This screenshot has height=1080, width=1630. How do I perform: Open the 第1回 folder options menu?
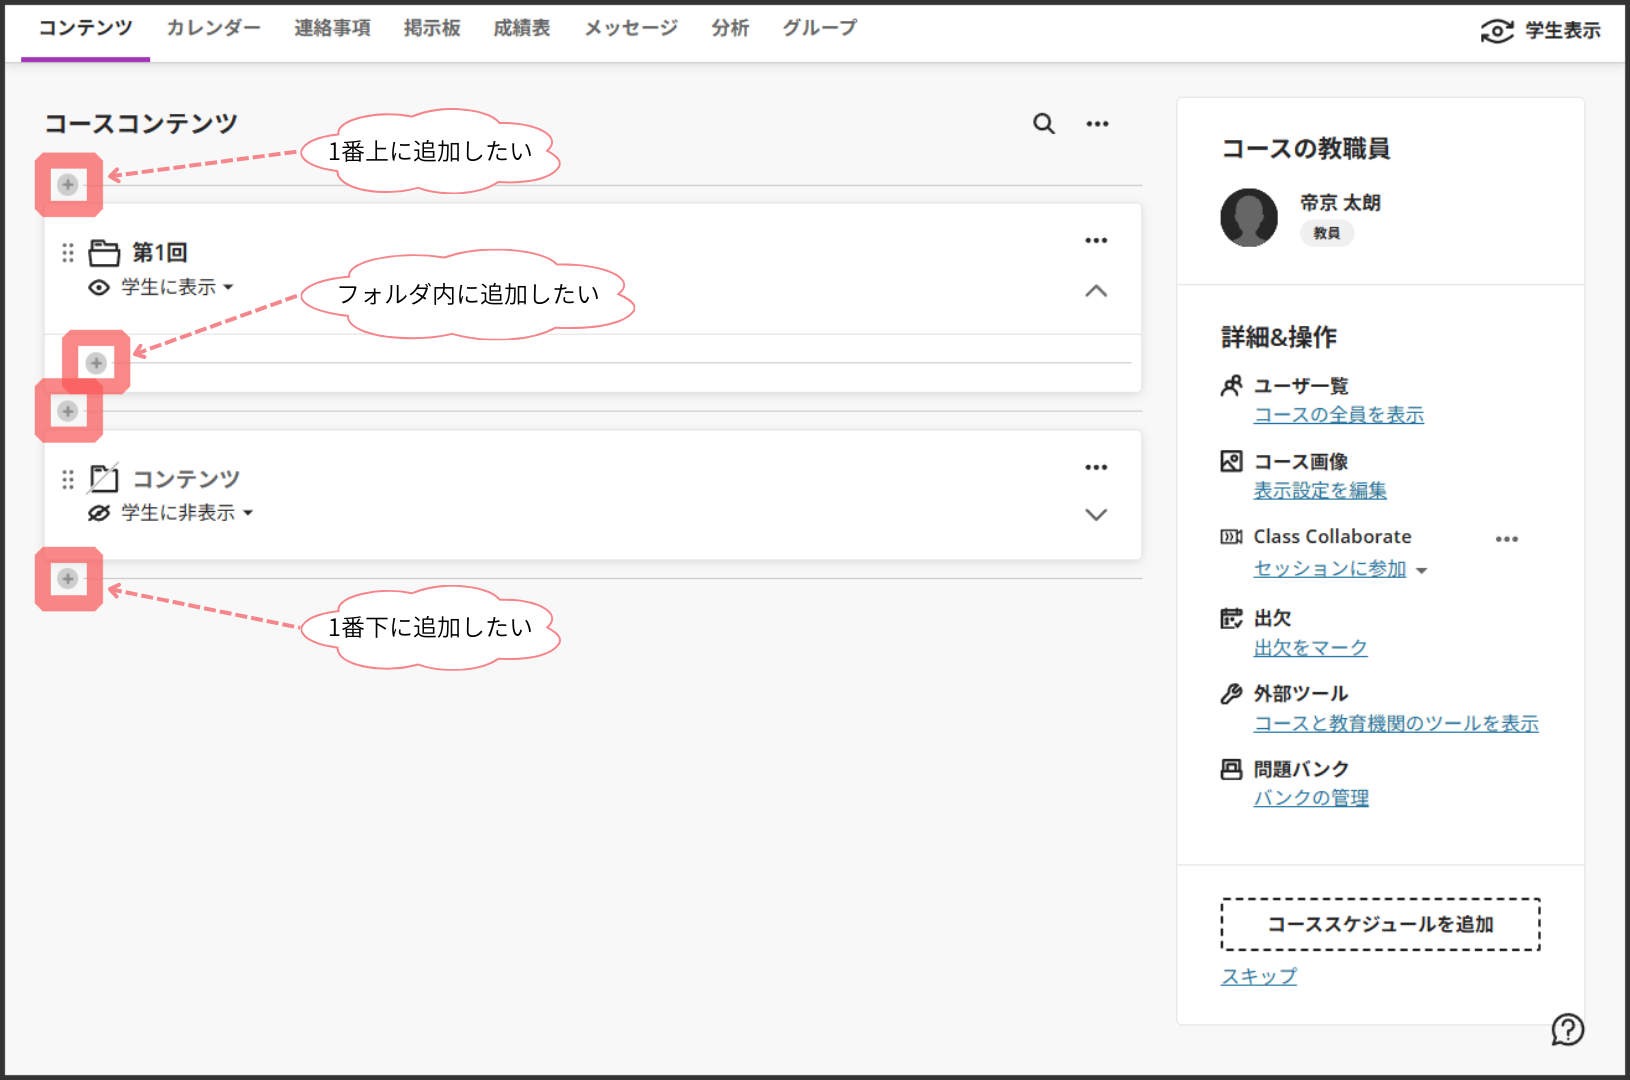point(1096,241)
